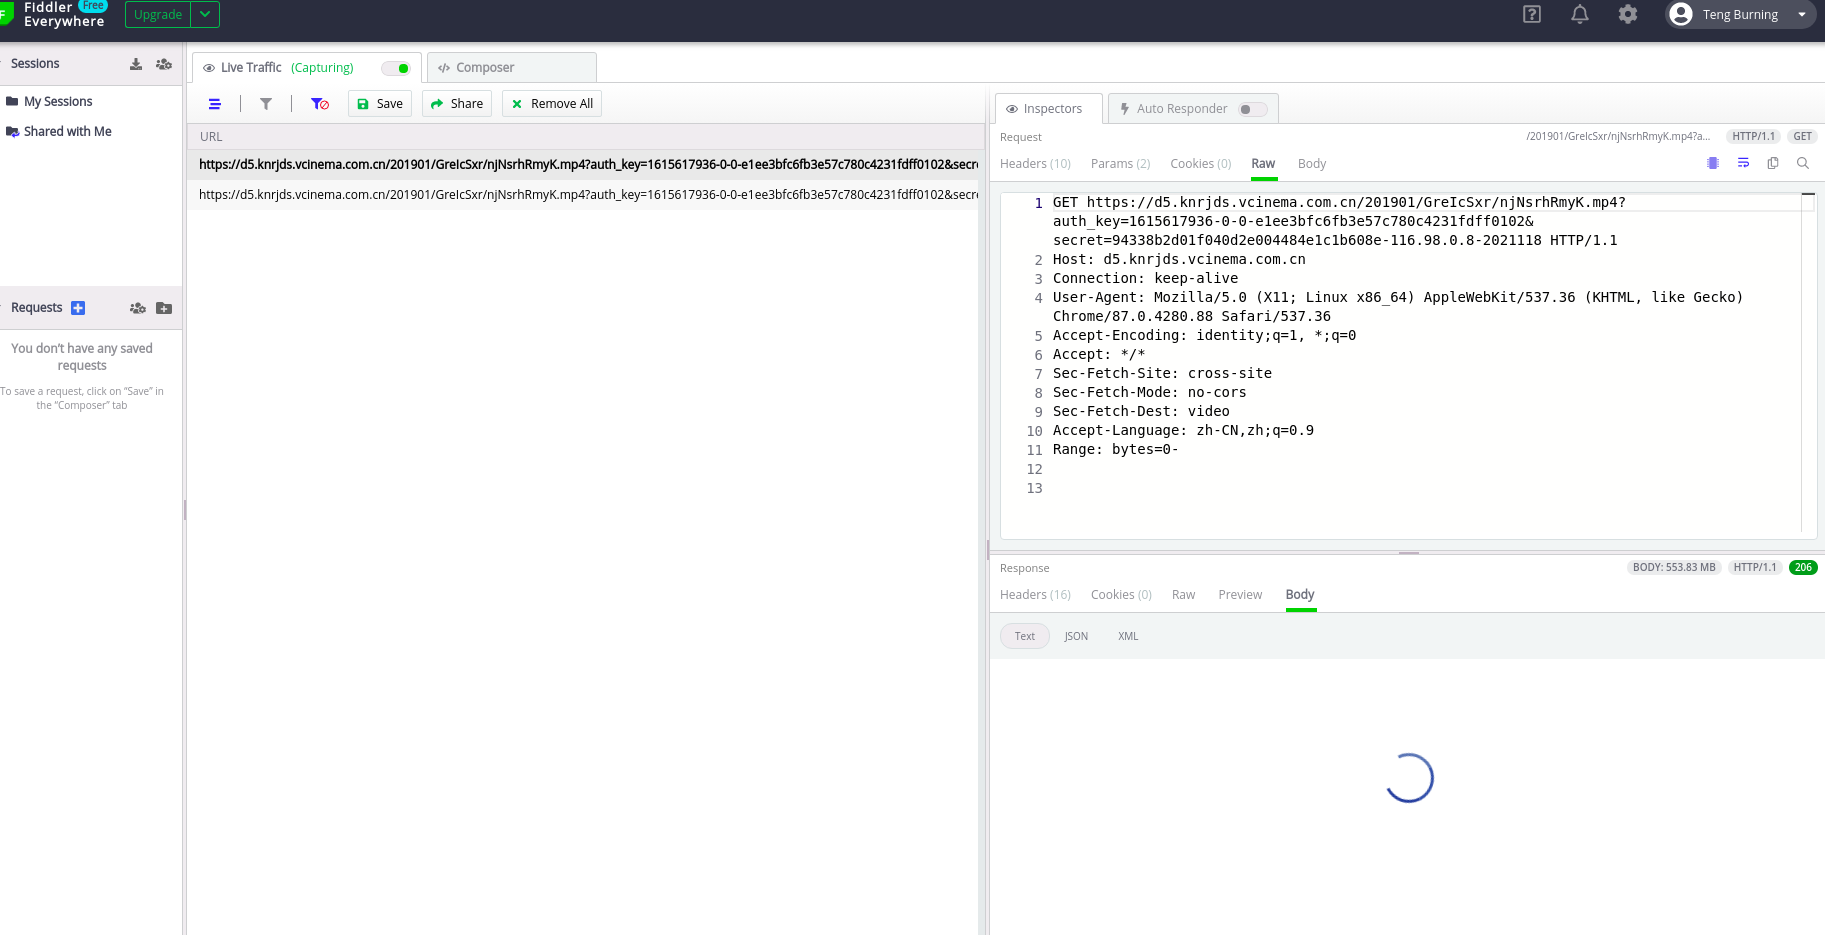Image resolution: width=1825 pixels, height=935 pixels.
Task: Disable the Live Traffic capturing toggle
Action: point(397,67)
